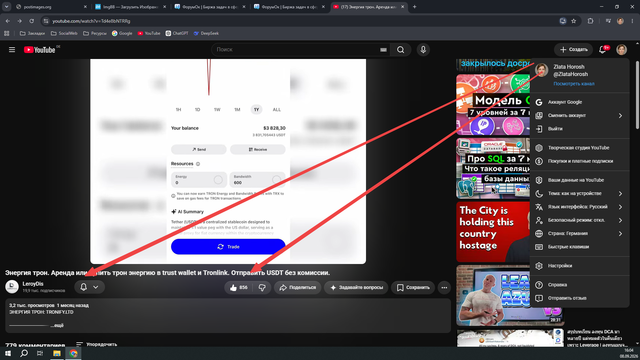Open the Google bookmark
The image size is (640, 360).
[122, 33]
